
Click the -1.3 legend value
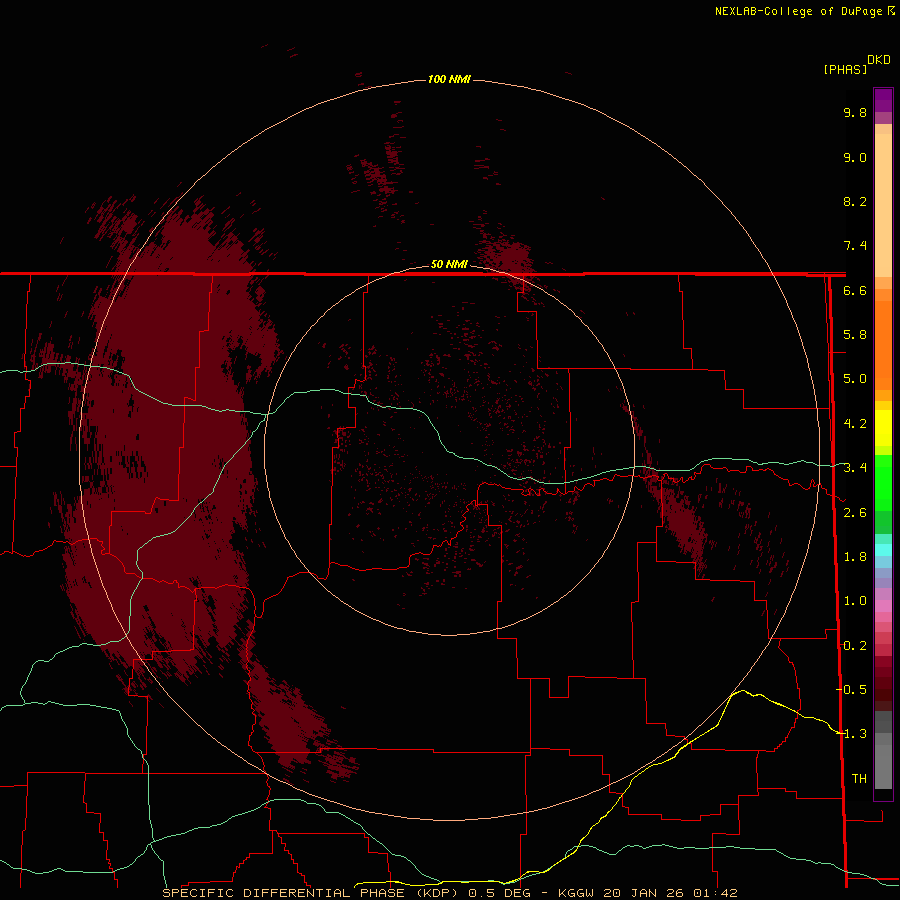(852, 734)
